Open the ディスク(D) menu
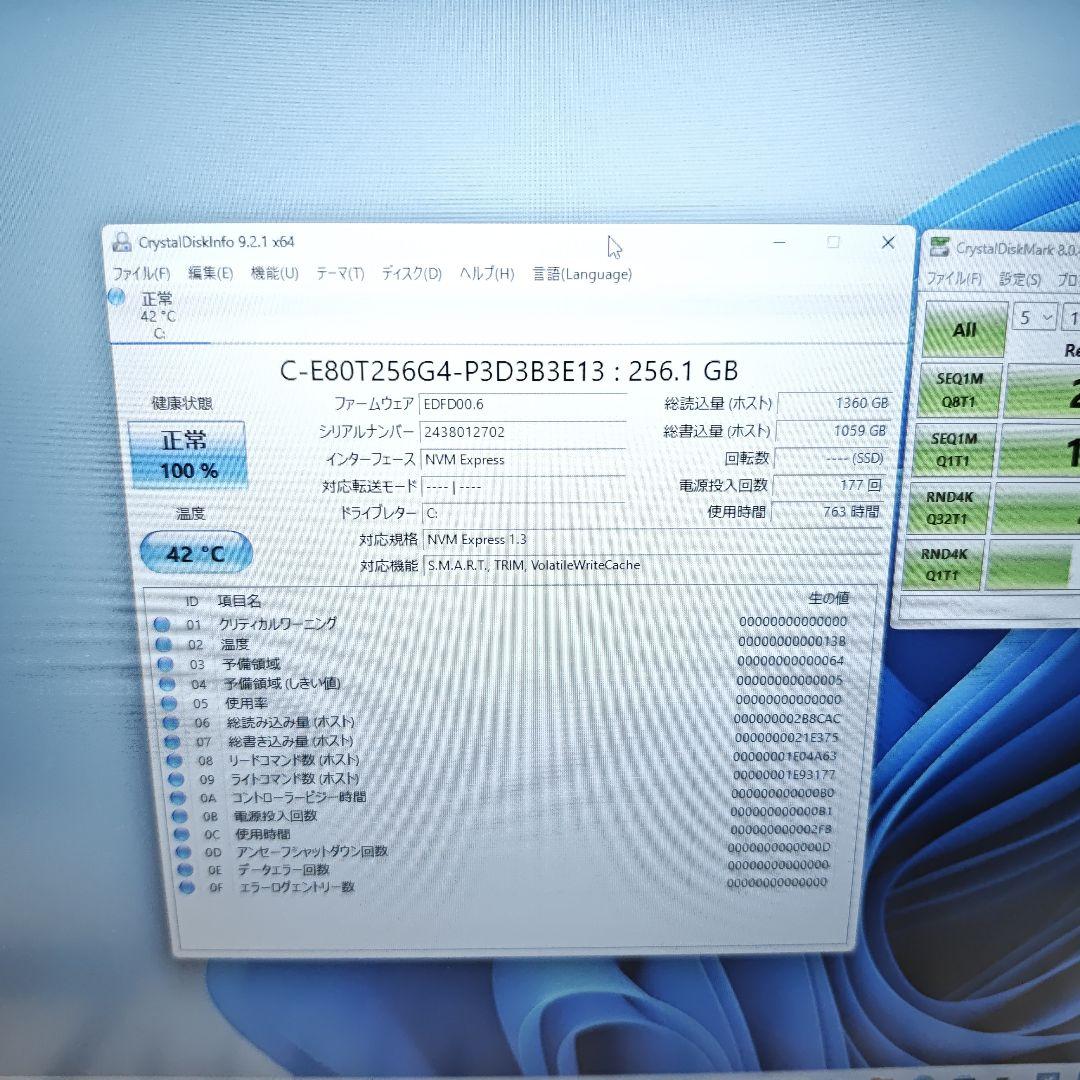The width and height of the screenshot is (1080, 1080). point(411,274)
